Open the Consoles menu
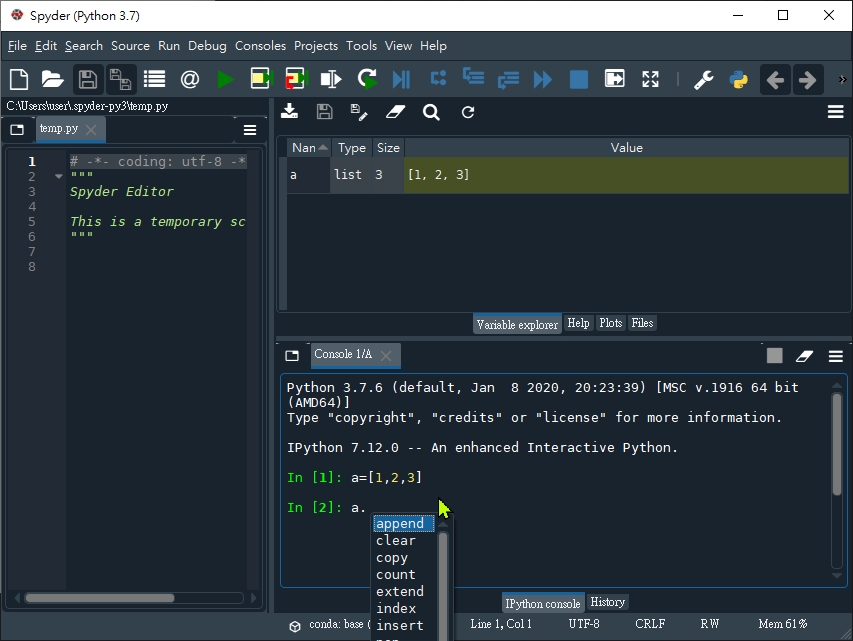 (260, 46)
